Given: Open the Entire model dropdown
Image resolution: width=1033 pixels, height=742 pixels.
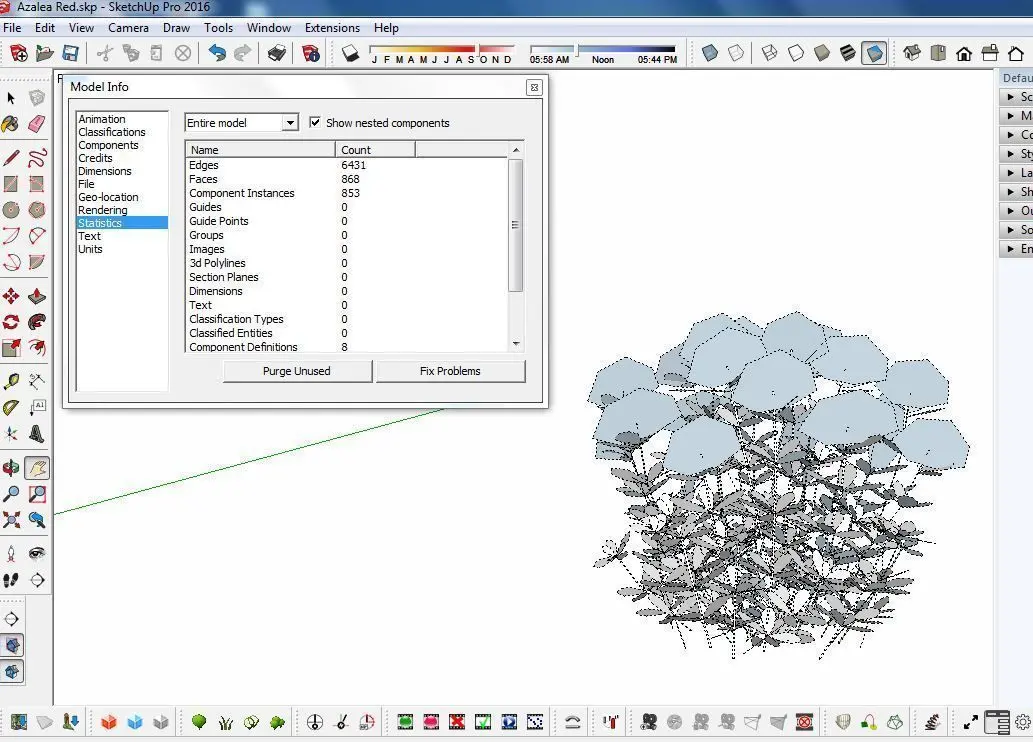Looking at the screenshot, I should pyautogui.click(x=242, y=123).
